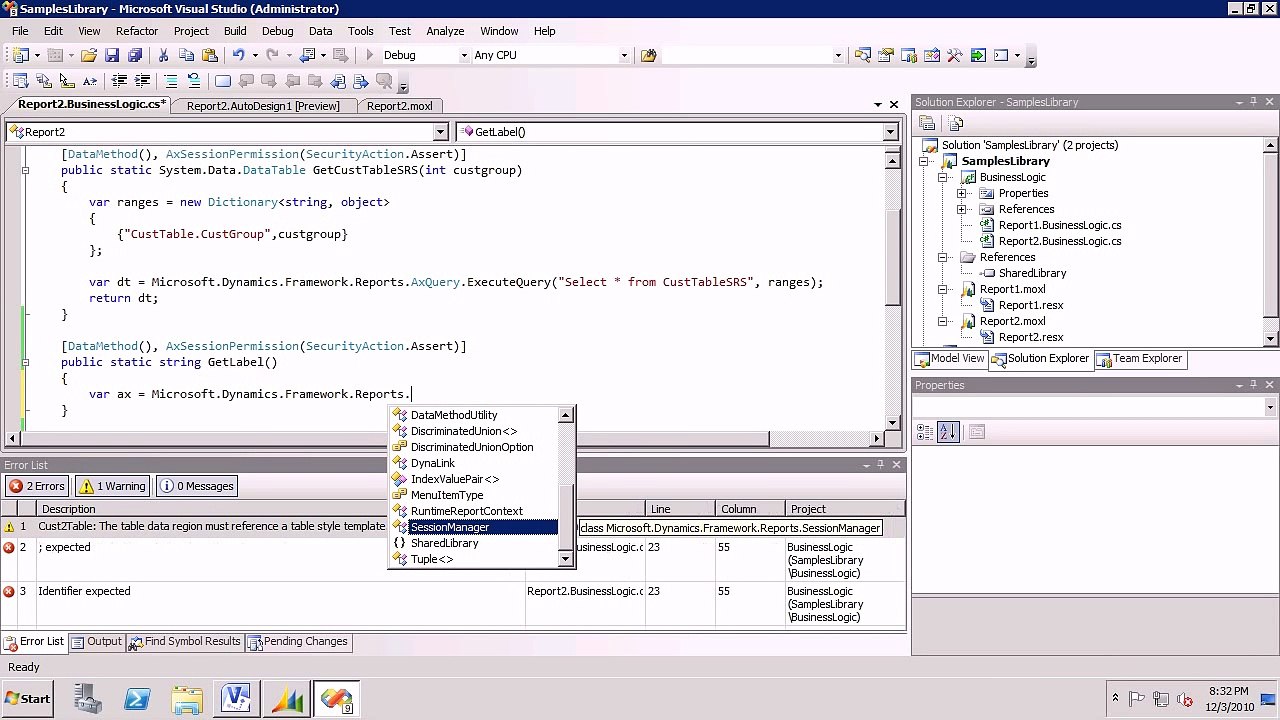This screenshot has height=720, width=1280.
Task: Expand the References node under BusinessLogic
Action: pos(961,209)
